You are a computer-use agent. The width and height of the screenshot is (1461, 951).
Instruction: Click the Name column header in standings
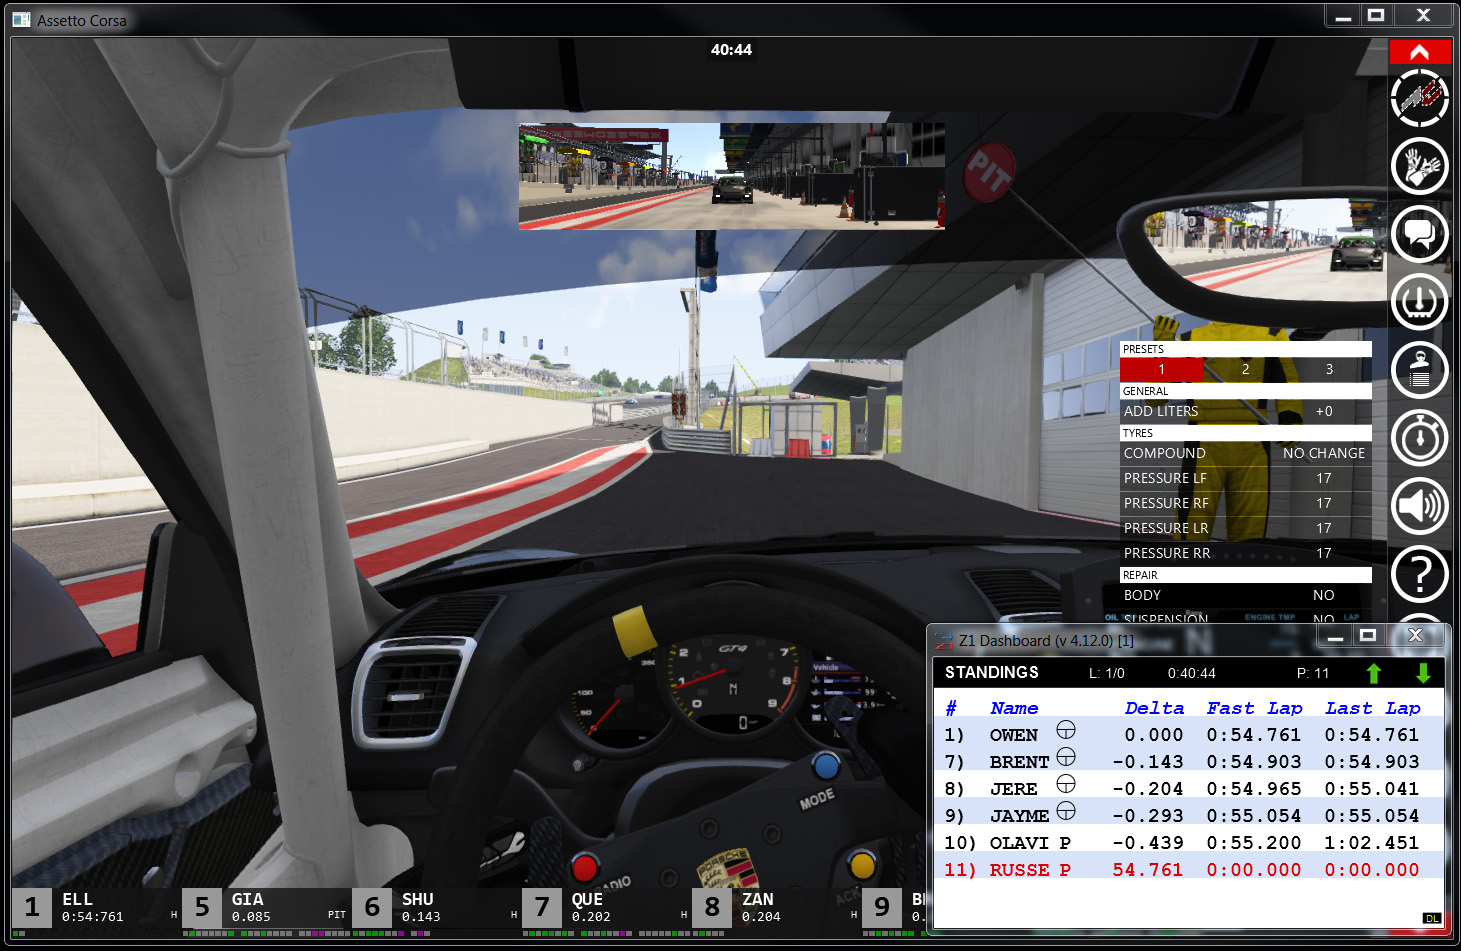1014,708
